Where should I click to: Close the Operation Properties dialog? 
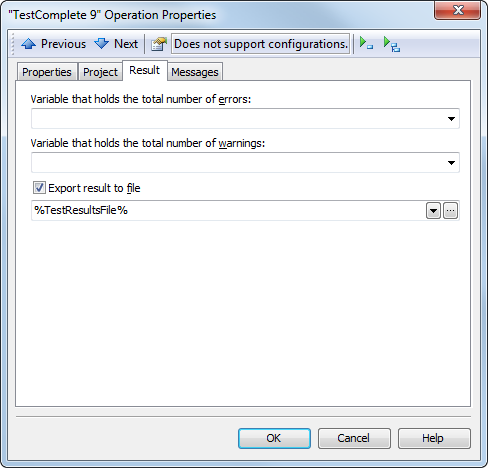tap(458, 10)
